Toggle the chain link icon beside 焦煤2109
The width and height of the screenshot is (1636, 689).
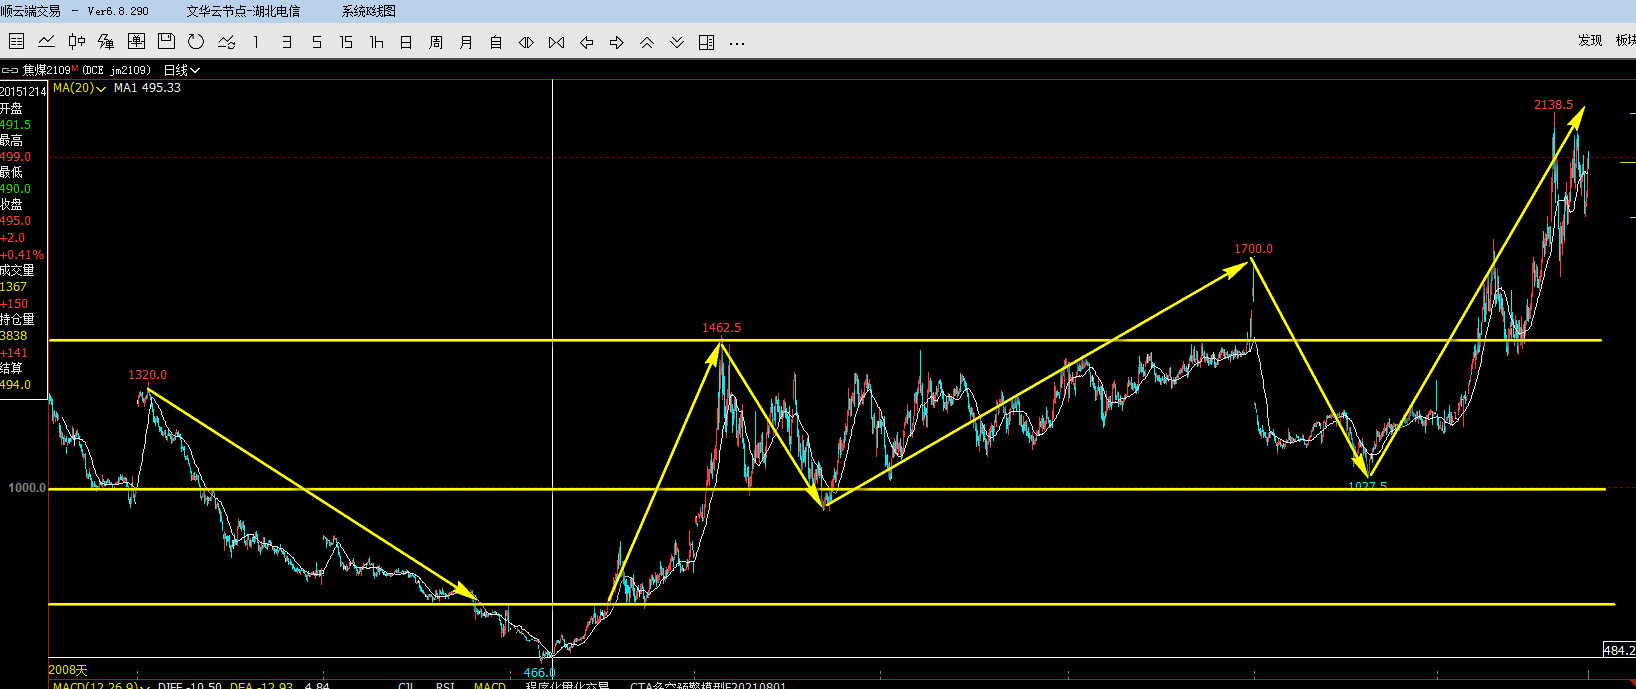point(10,71)
